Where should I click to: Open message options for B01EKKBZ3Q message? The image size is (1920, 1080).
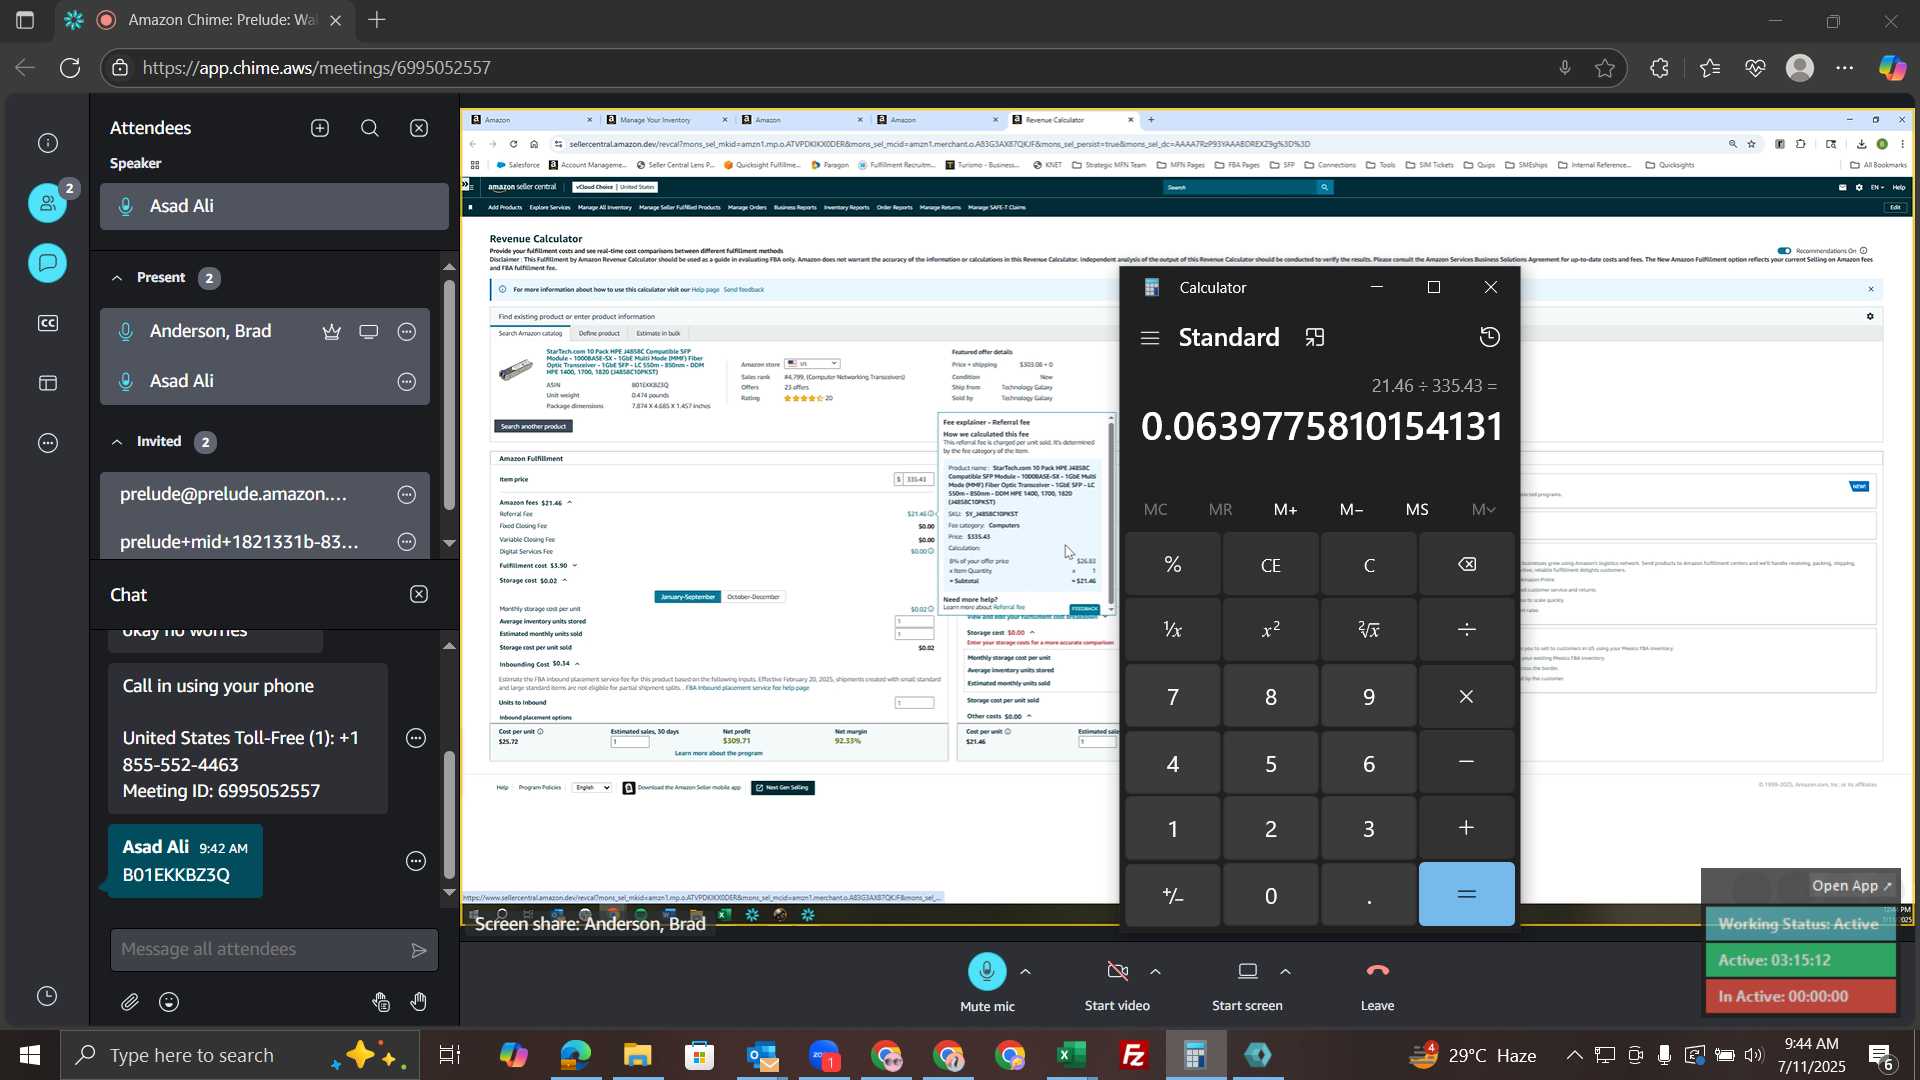416,861
